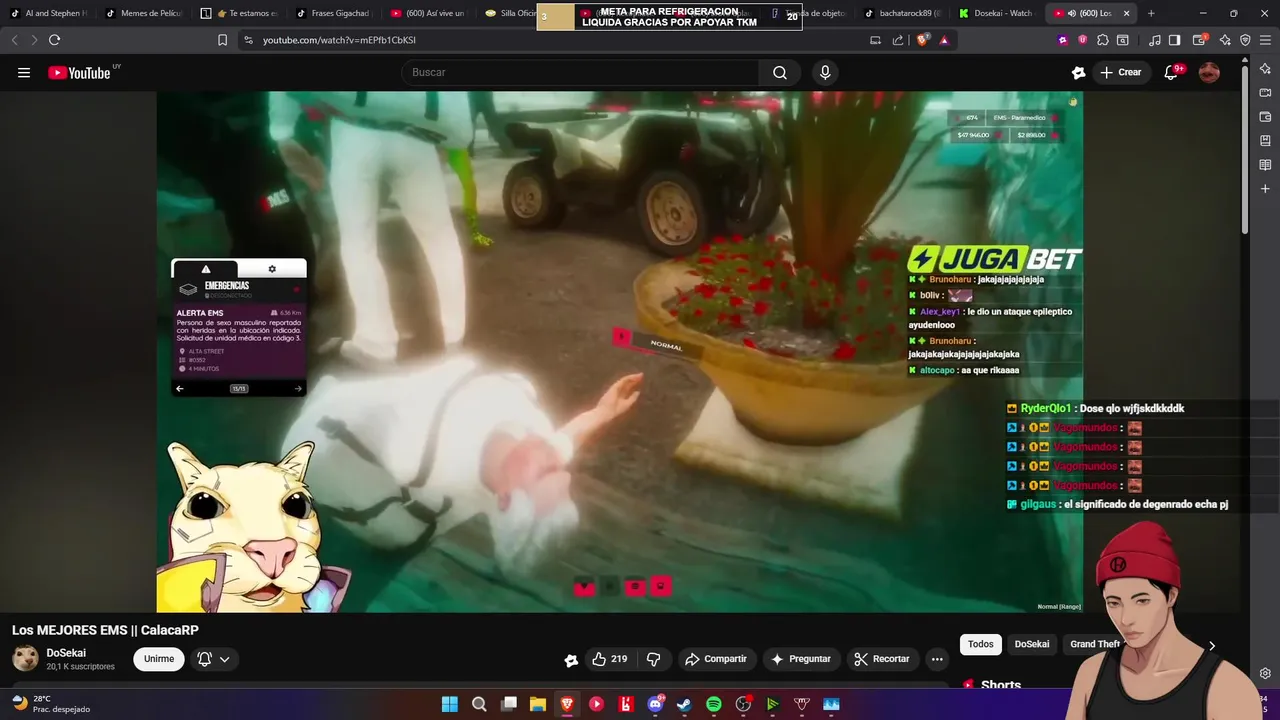Activate voice search microphone
The image size is (1280, 720).
[x=825, y=72]
